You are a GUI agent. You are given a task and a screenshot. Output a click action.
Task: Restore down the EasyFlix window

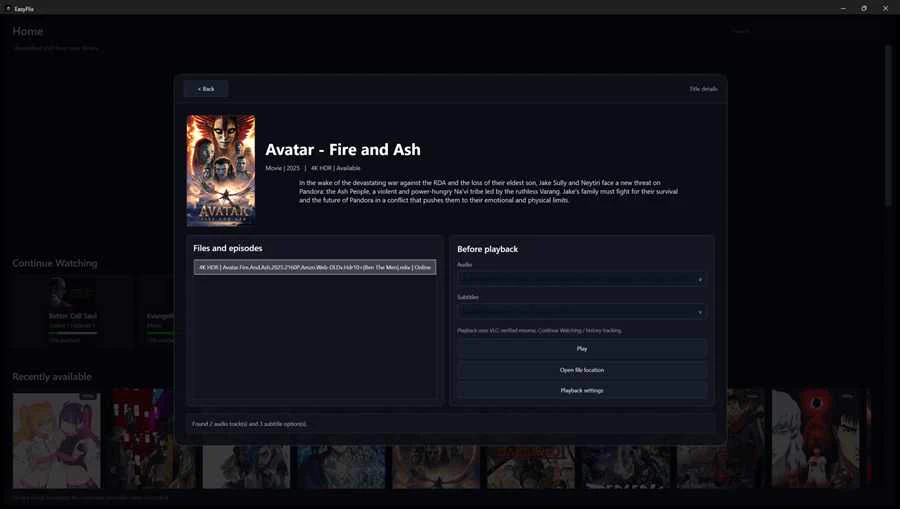864,9
